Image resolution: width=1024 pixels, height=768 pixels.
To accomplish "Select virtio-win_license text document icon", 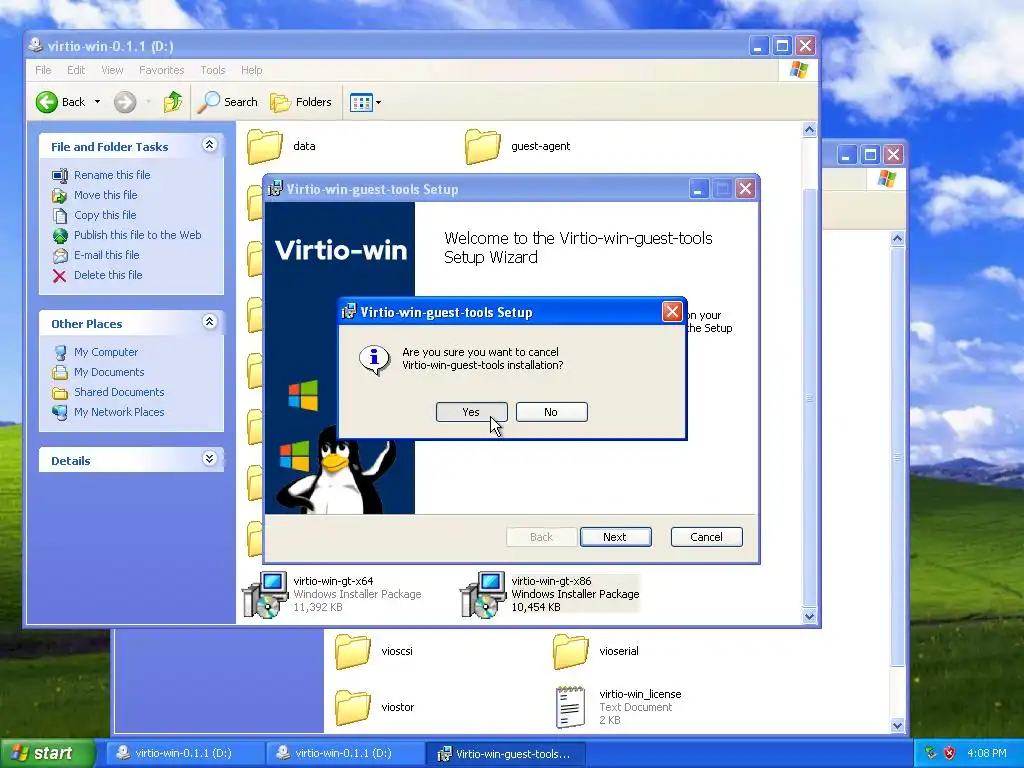I will (x=570, y=707).
